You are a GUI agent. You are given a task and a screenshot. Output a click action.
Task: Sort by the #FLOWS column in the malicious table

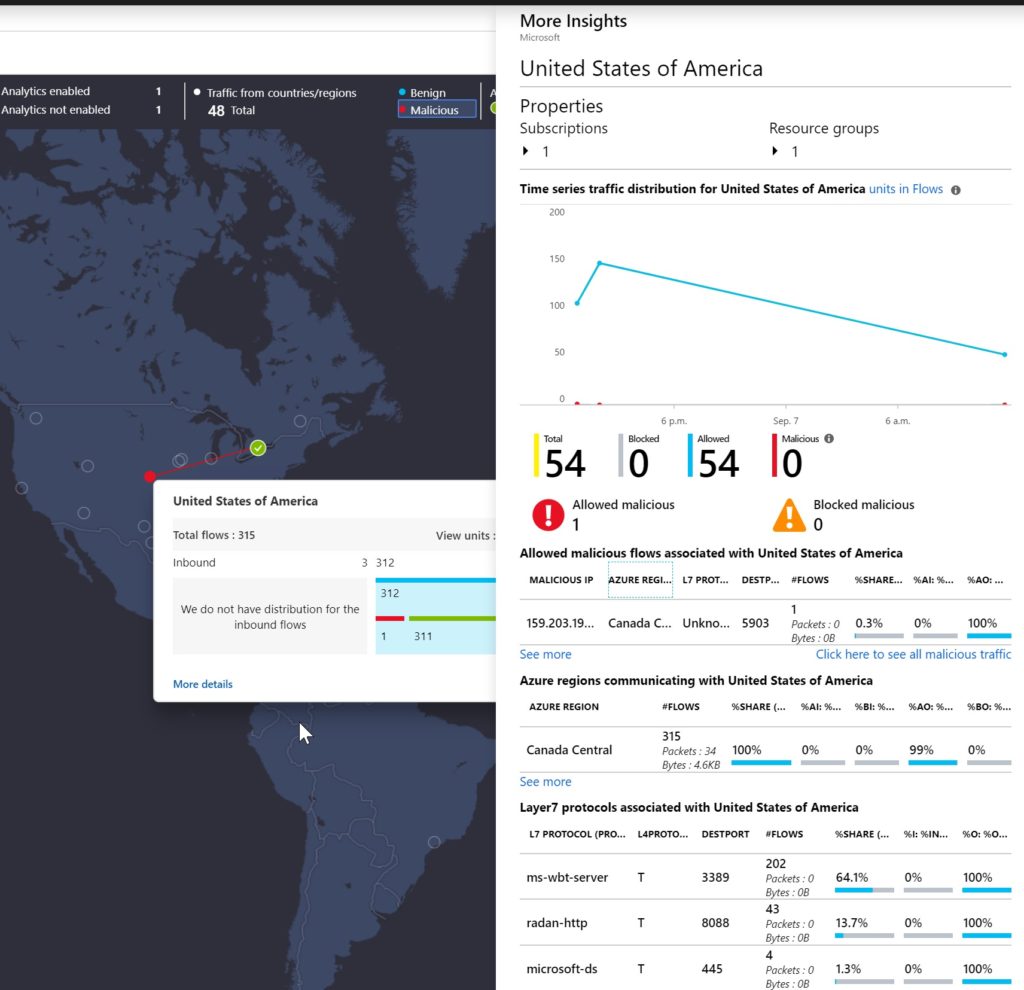point(810,580)
